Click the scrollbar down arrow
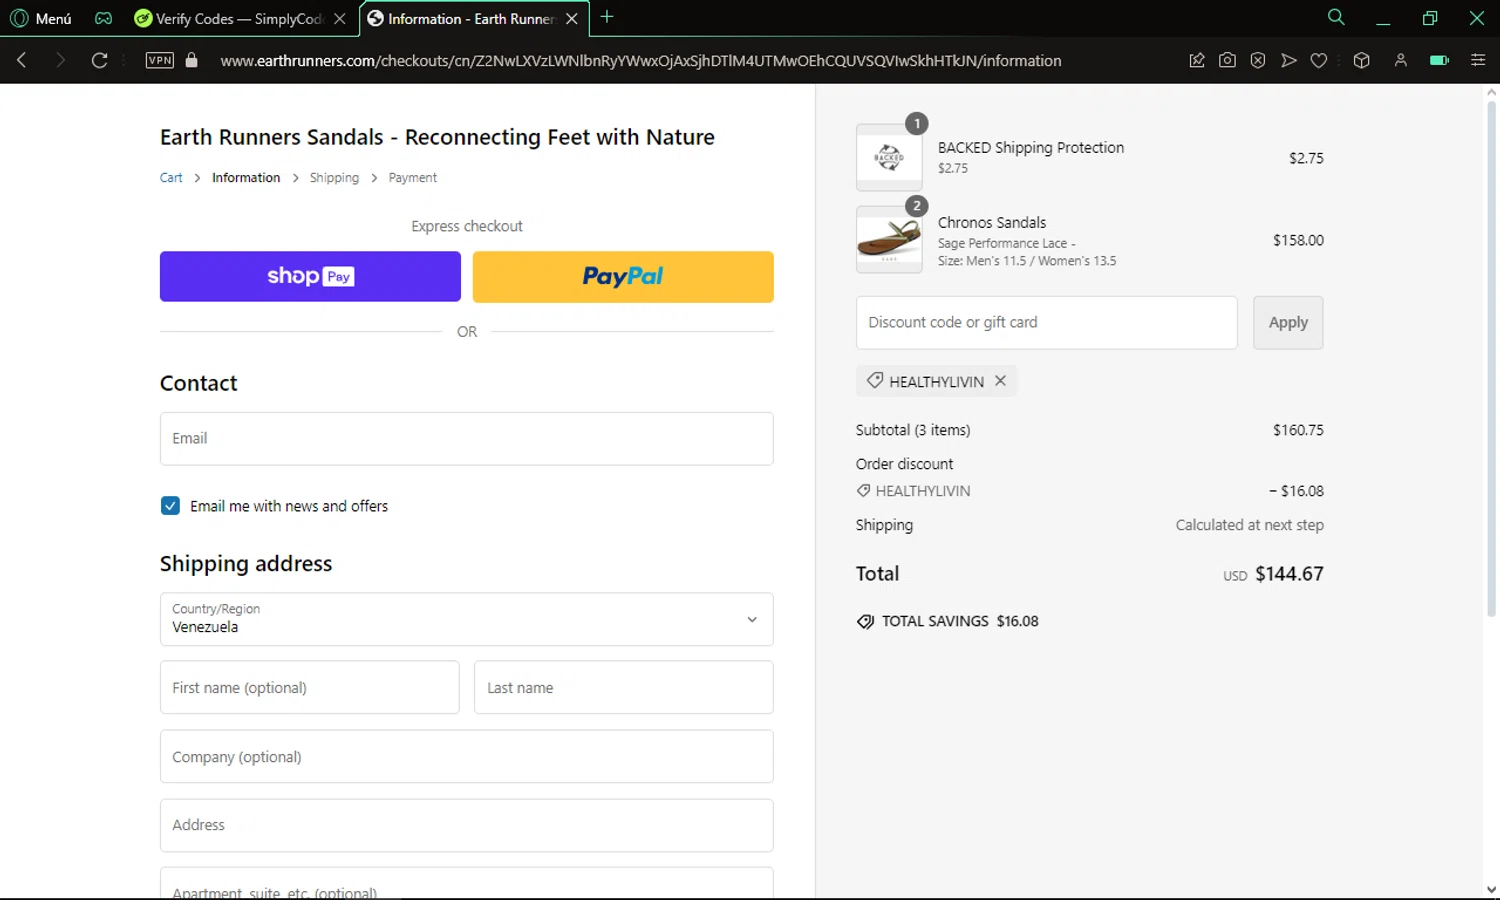 (x=1491, y=889)
